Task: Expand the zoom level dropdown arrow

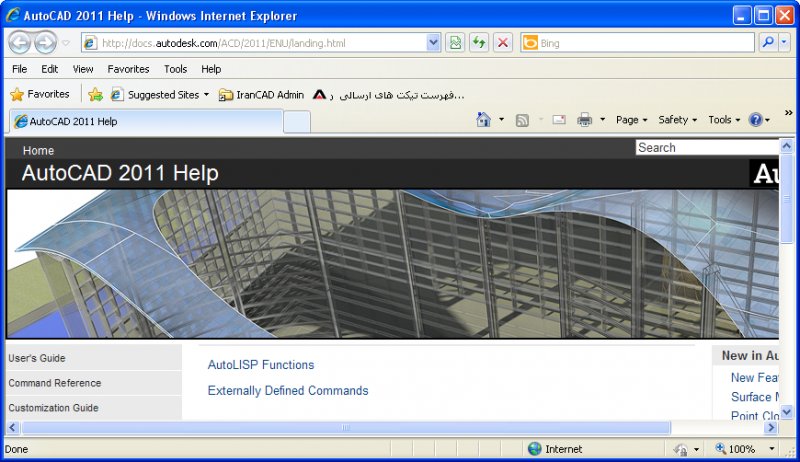Action: click(771, 449)
